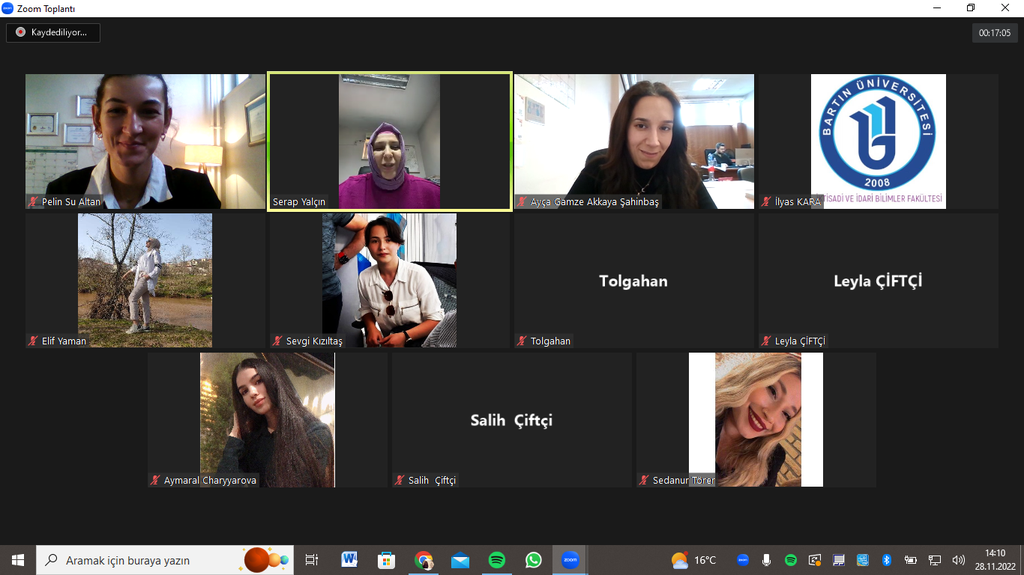
Task: Click the Zoom icon in the taskbar
Action: 570,560
